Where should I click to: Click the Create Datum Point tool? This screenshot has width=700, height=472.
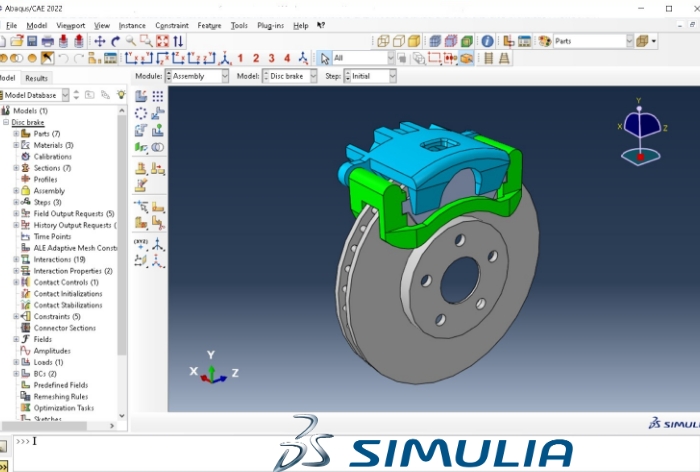coord(141,245)
